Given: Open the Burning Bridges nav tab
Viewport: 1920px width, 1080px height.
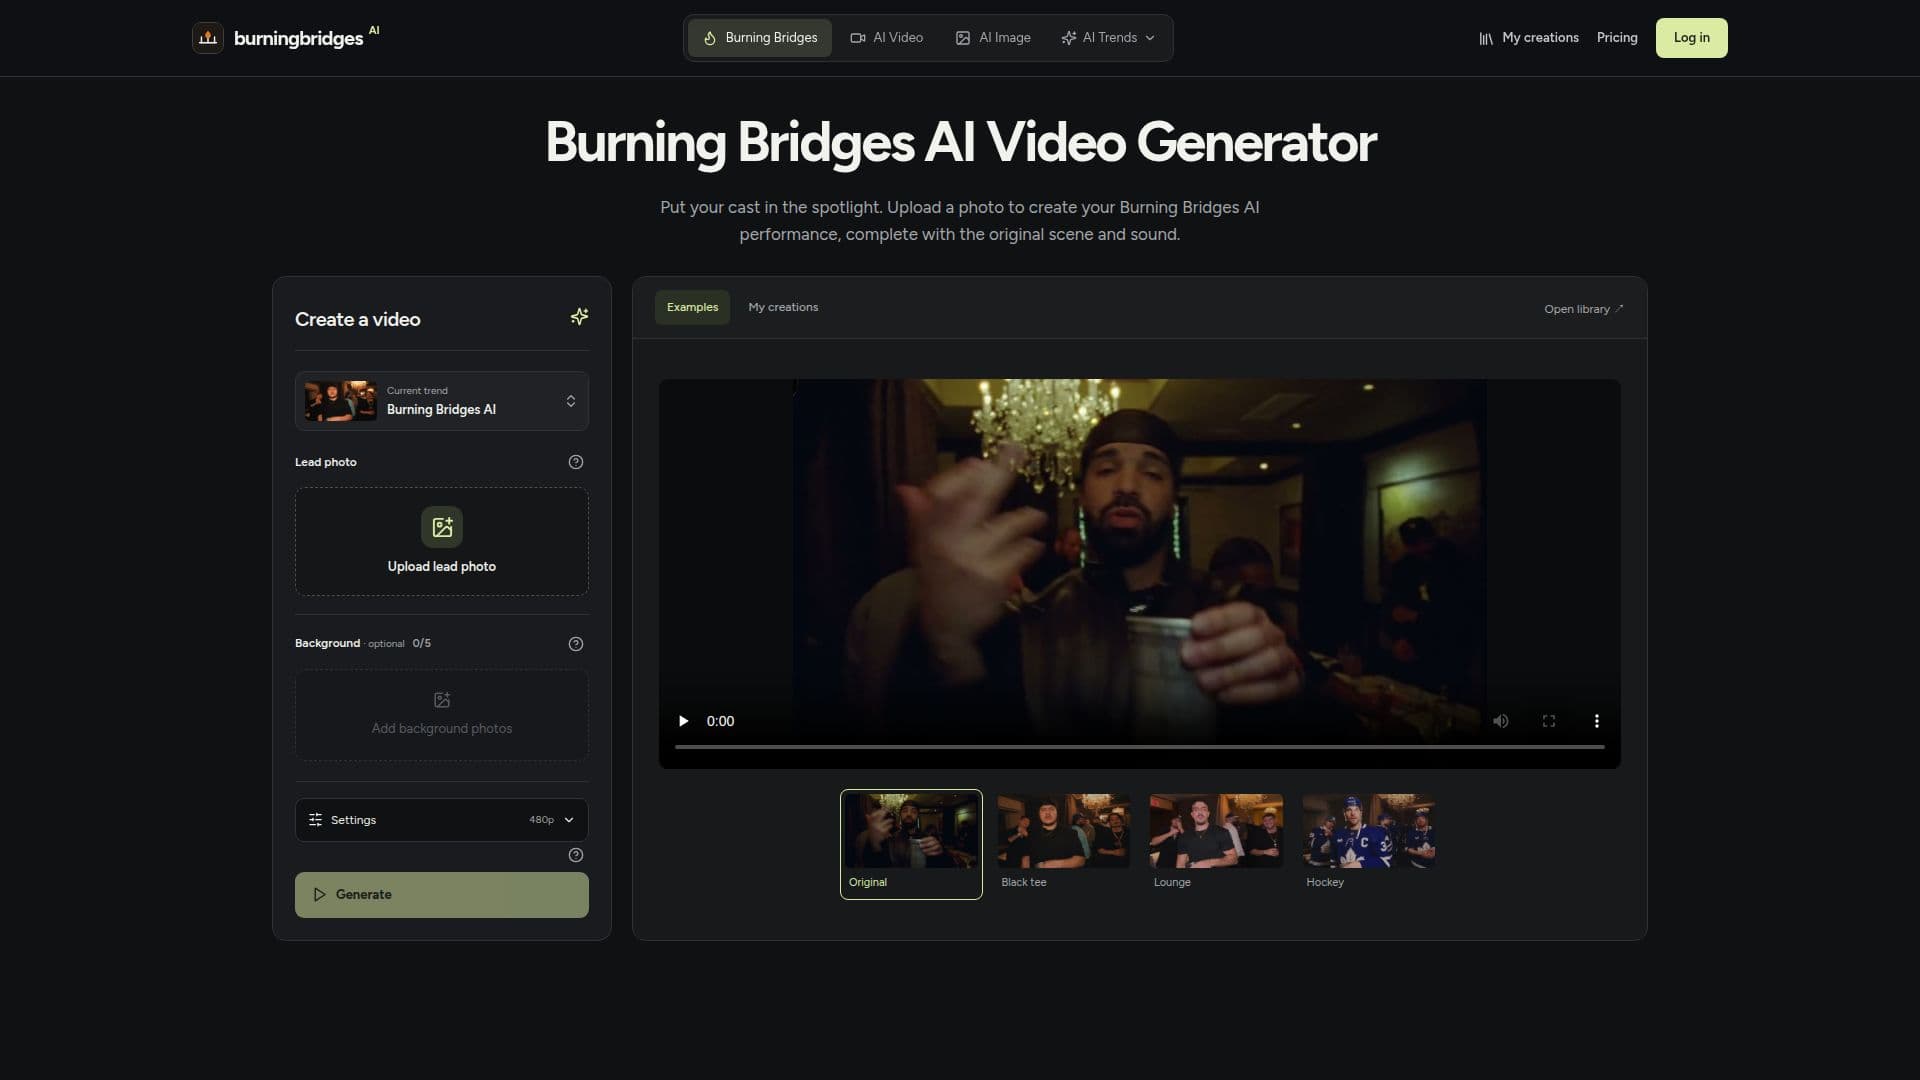Looking at the screenshot, I should 760,38.
